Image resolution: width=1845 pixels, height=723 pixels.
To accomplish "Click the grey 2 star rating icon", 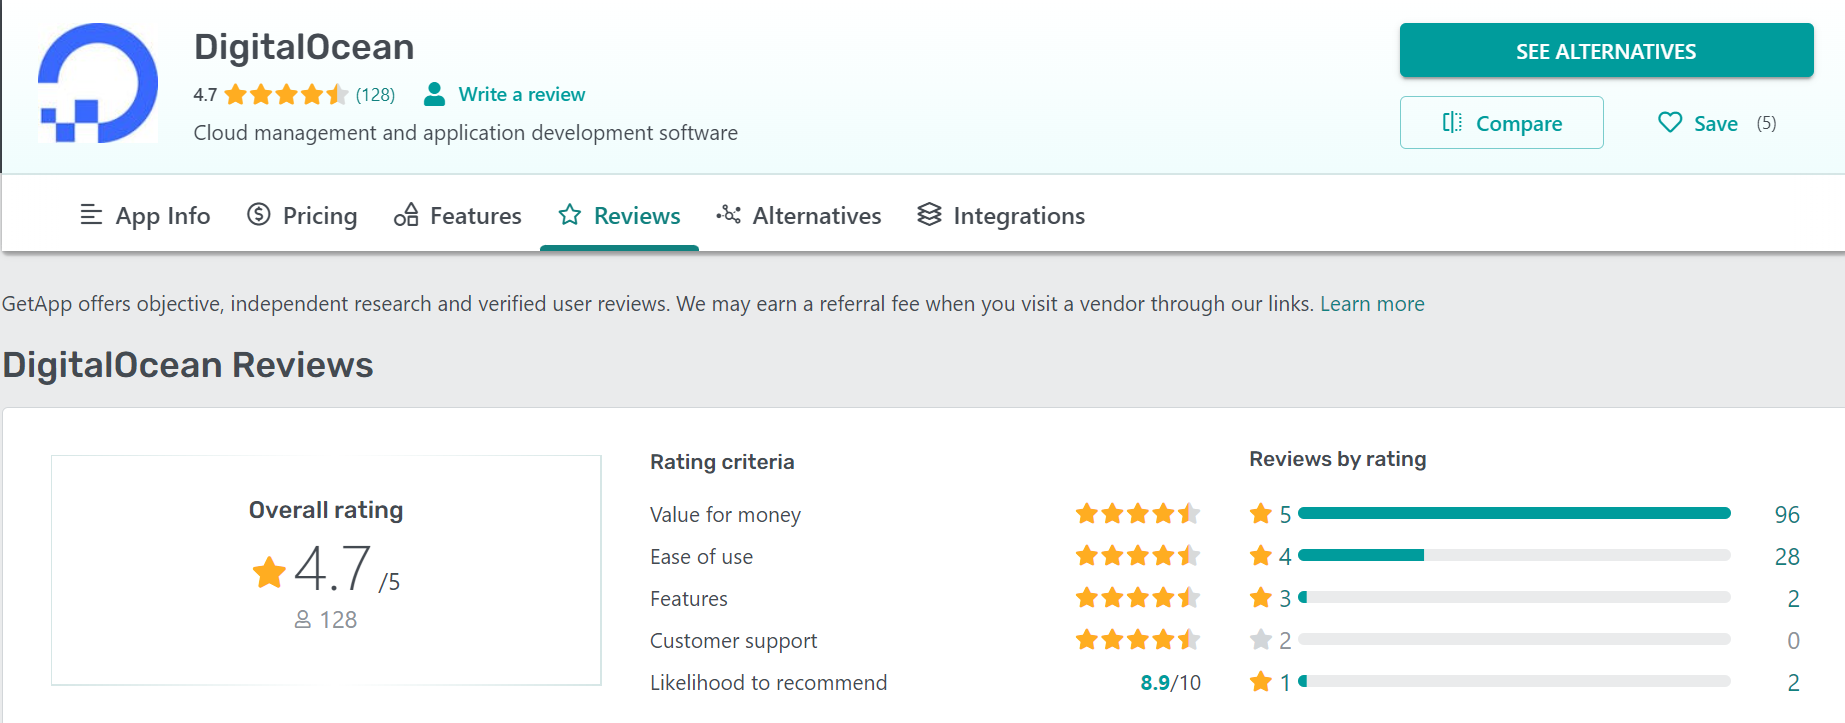I will tap(1261, 640).
